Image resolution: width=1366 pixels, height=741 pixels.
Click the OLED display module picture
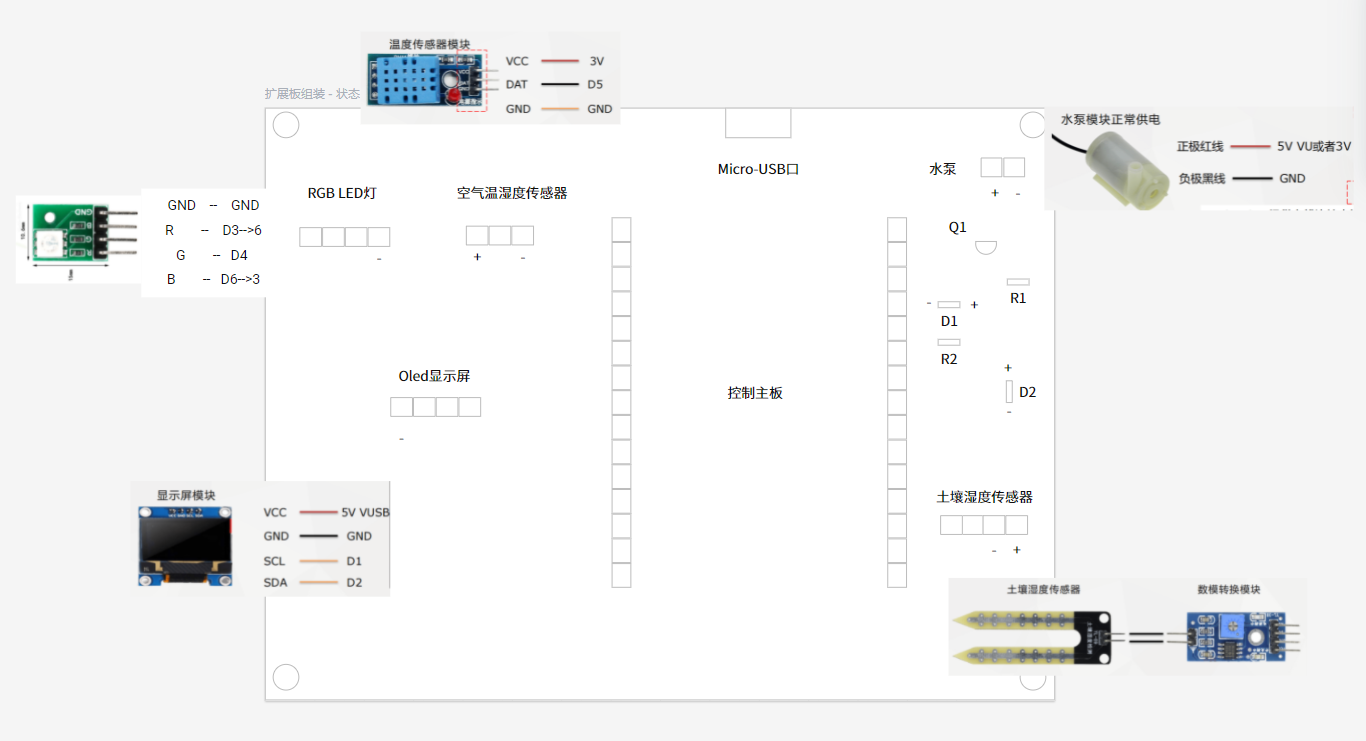(x=185, y=545)
